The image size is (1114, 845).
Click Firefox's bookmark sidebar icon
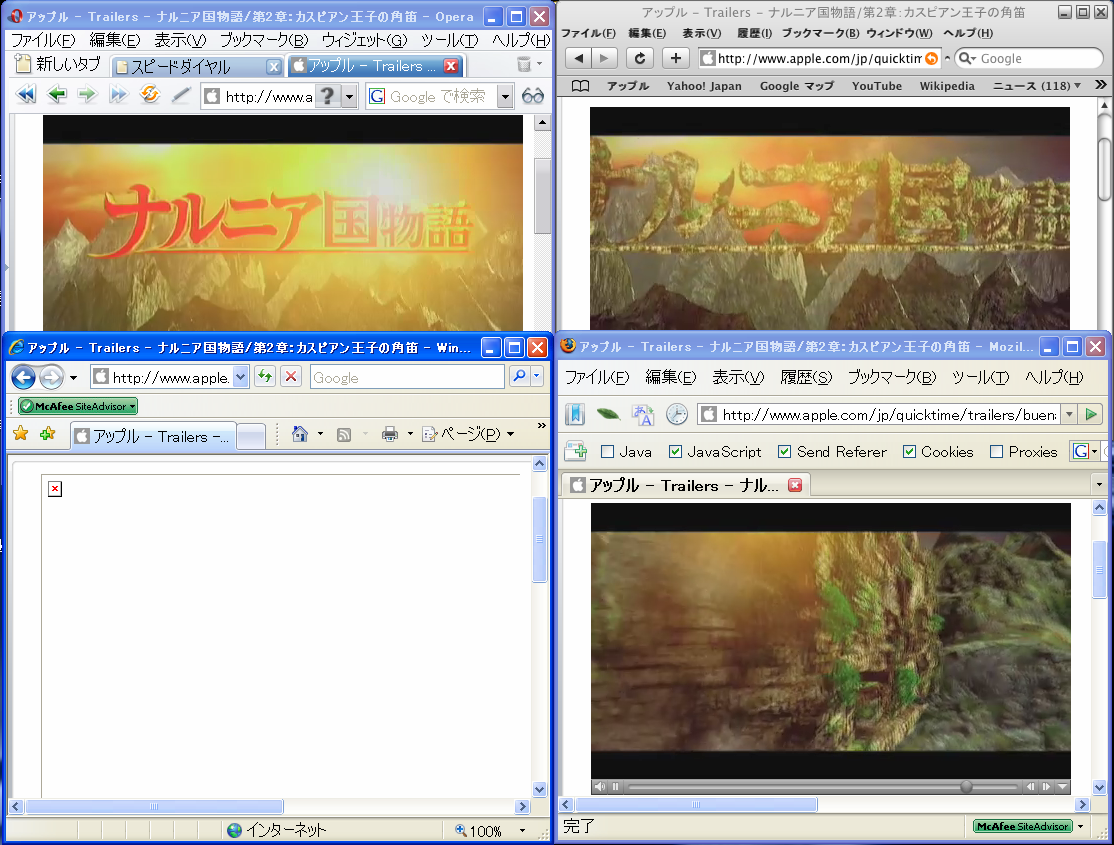(x=575, y=414)
